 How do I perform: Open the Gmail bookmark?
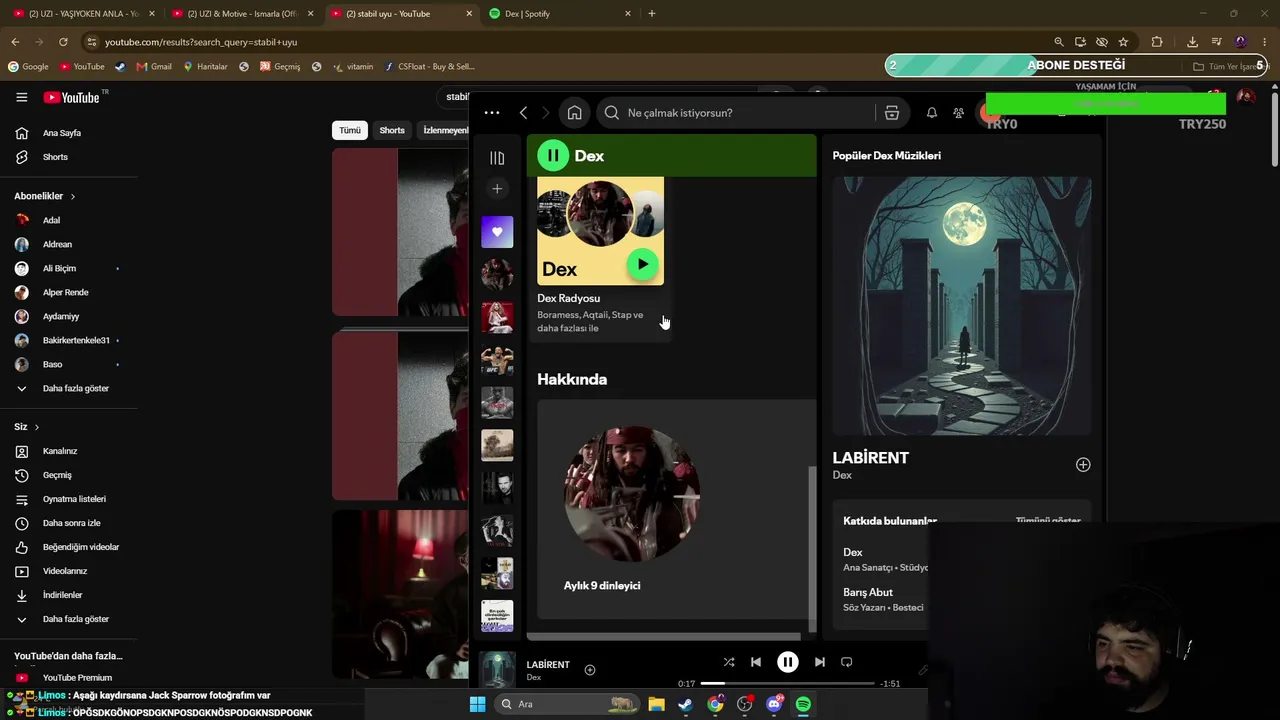(154, 67)
